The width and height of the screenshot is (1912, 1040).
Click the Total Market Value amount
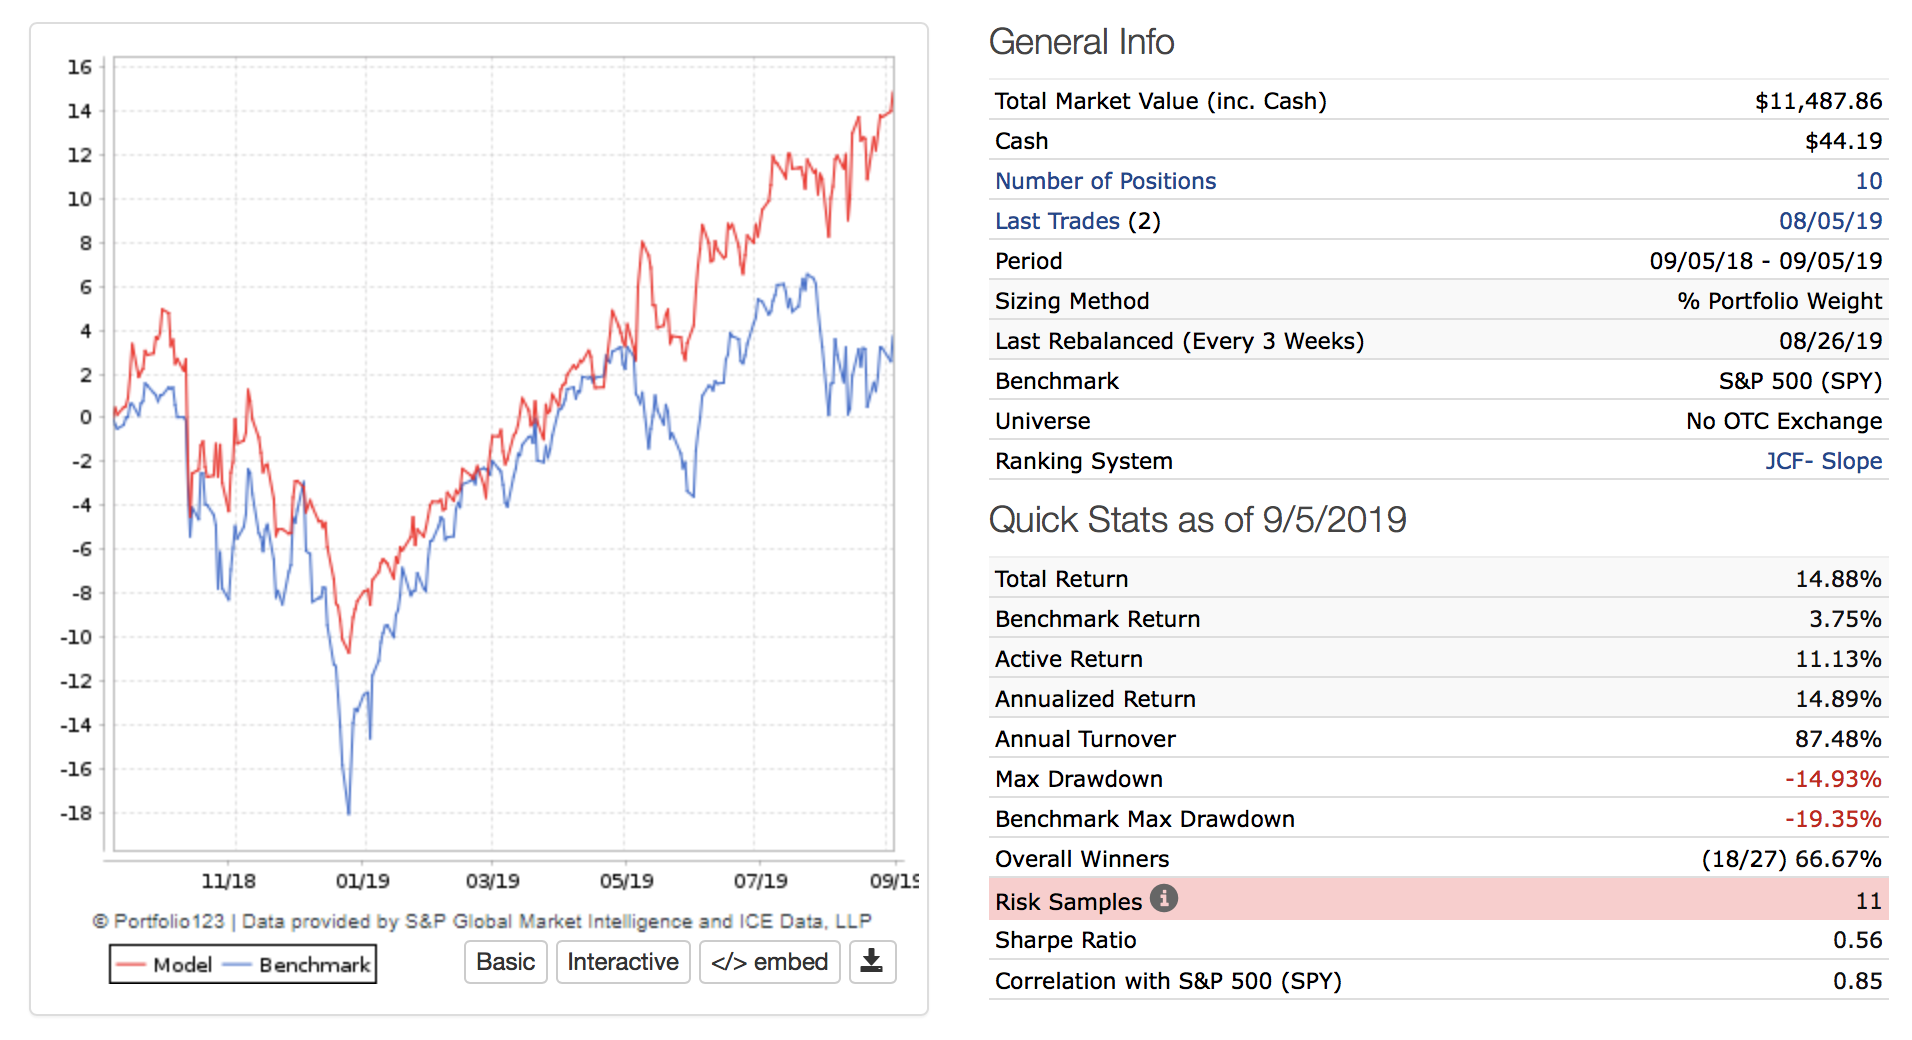tap(1818, 101)
